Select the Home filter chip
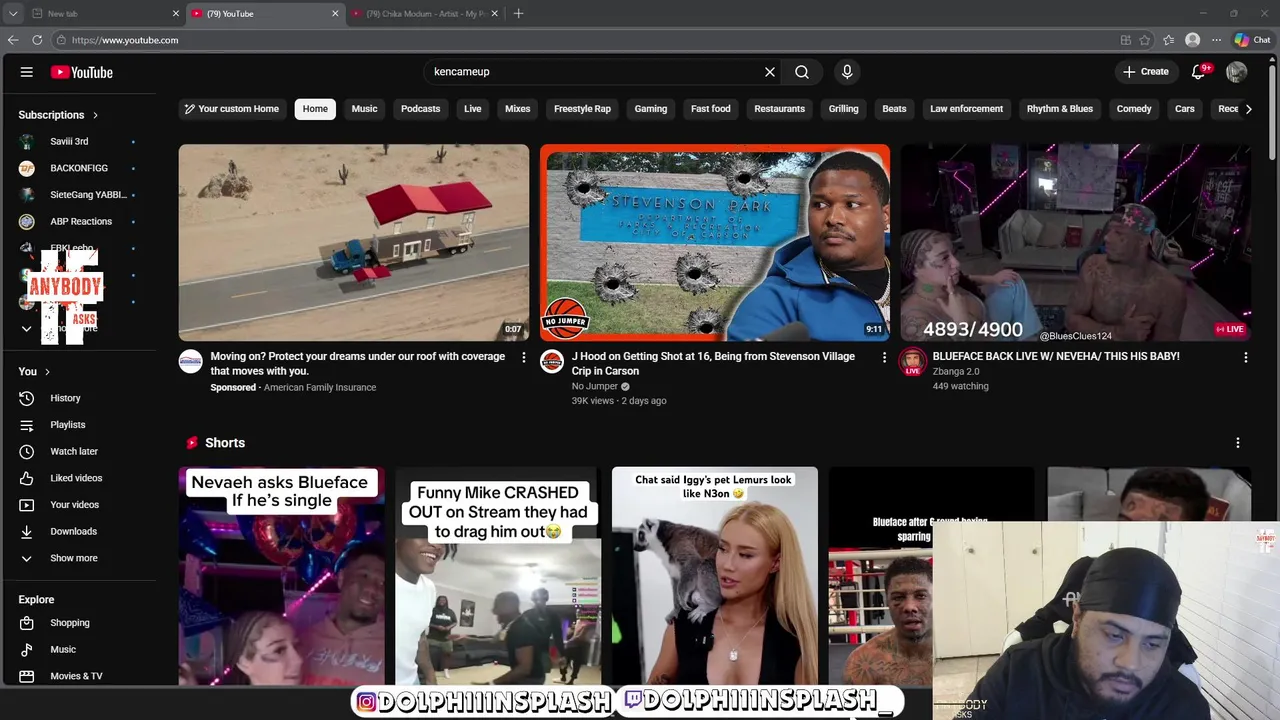 pos(315,109)
